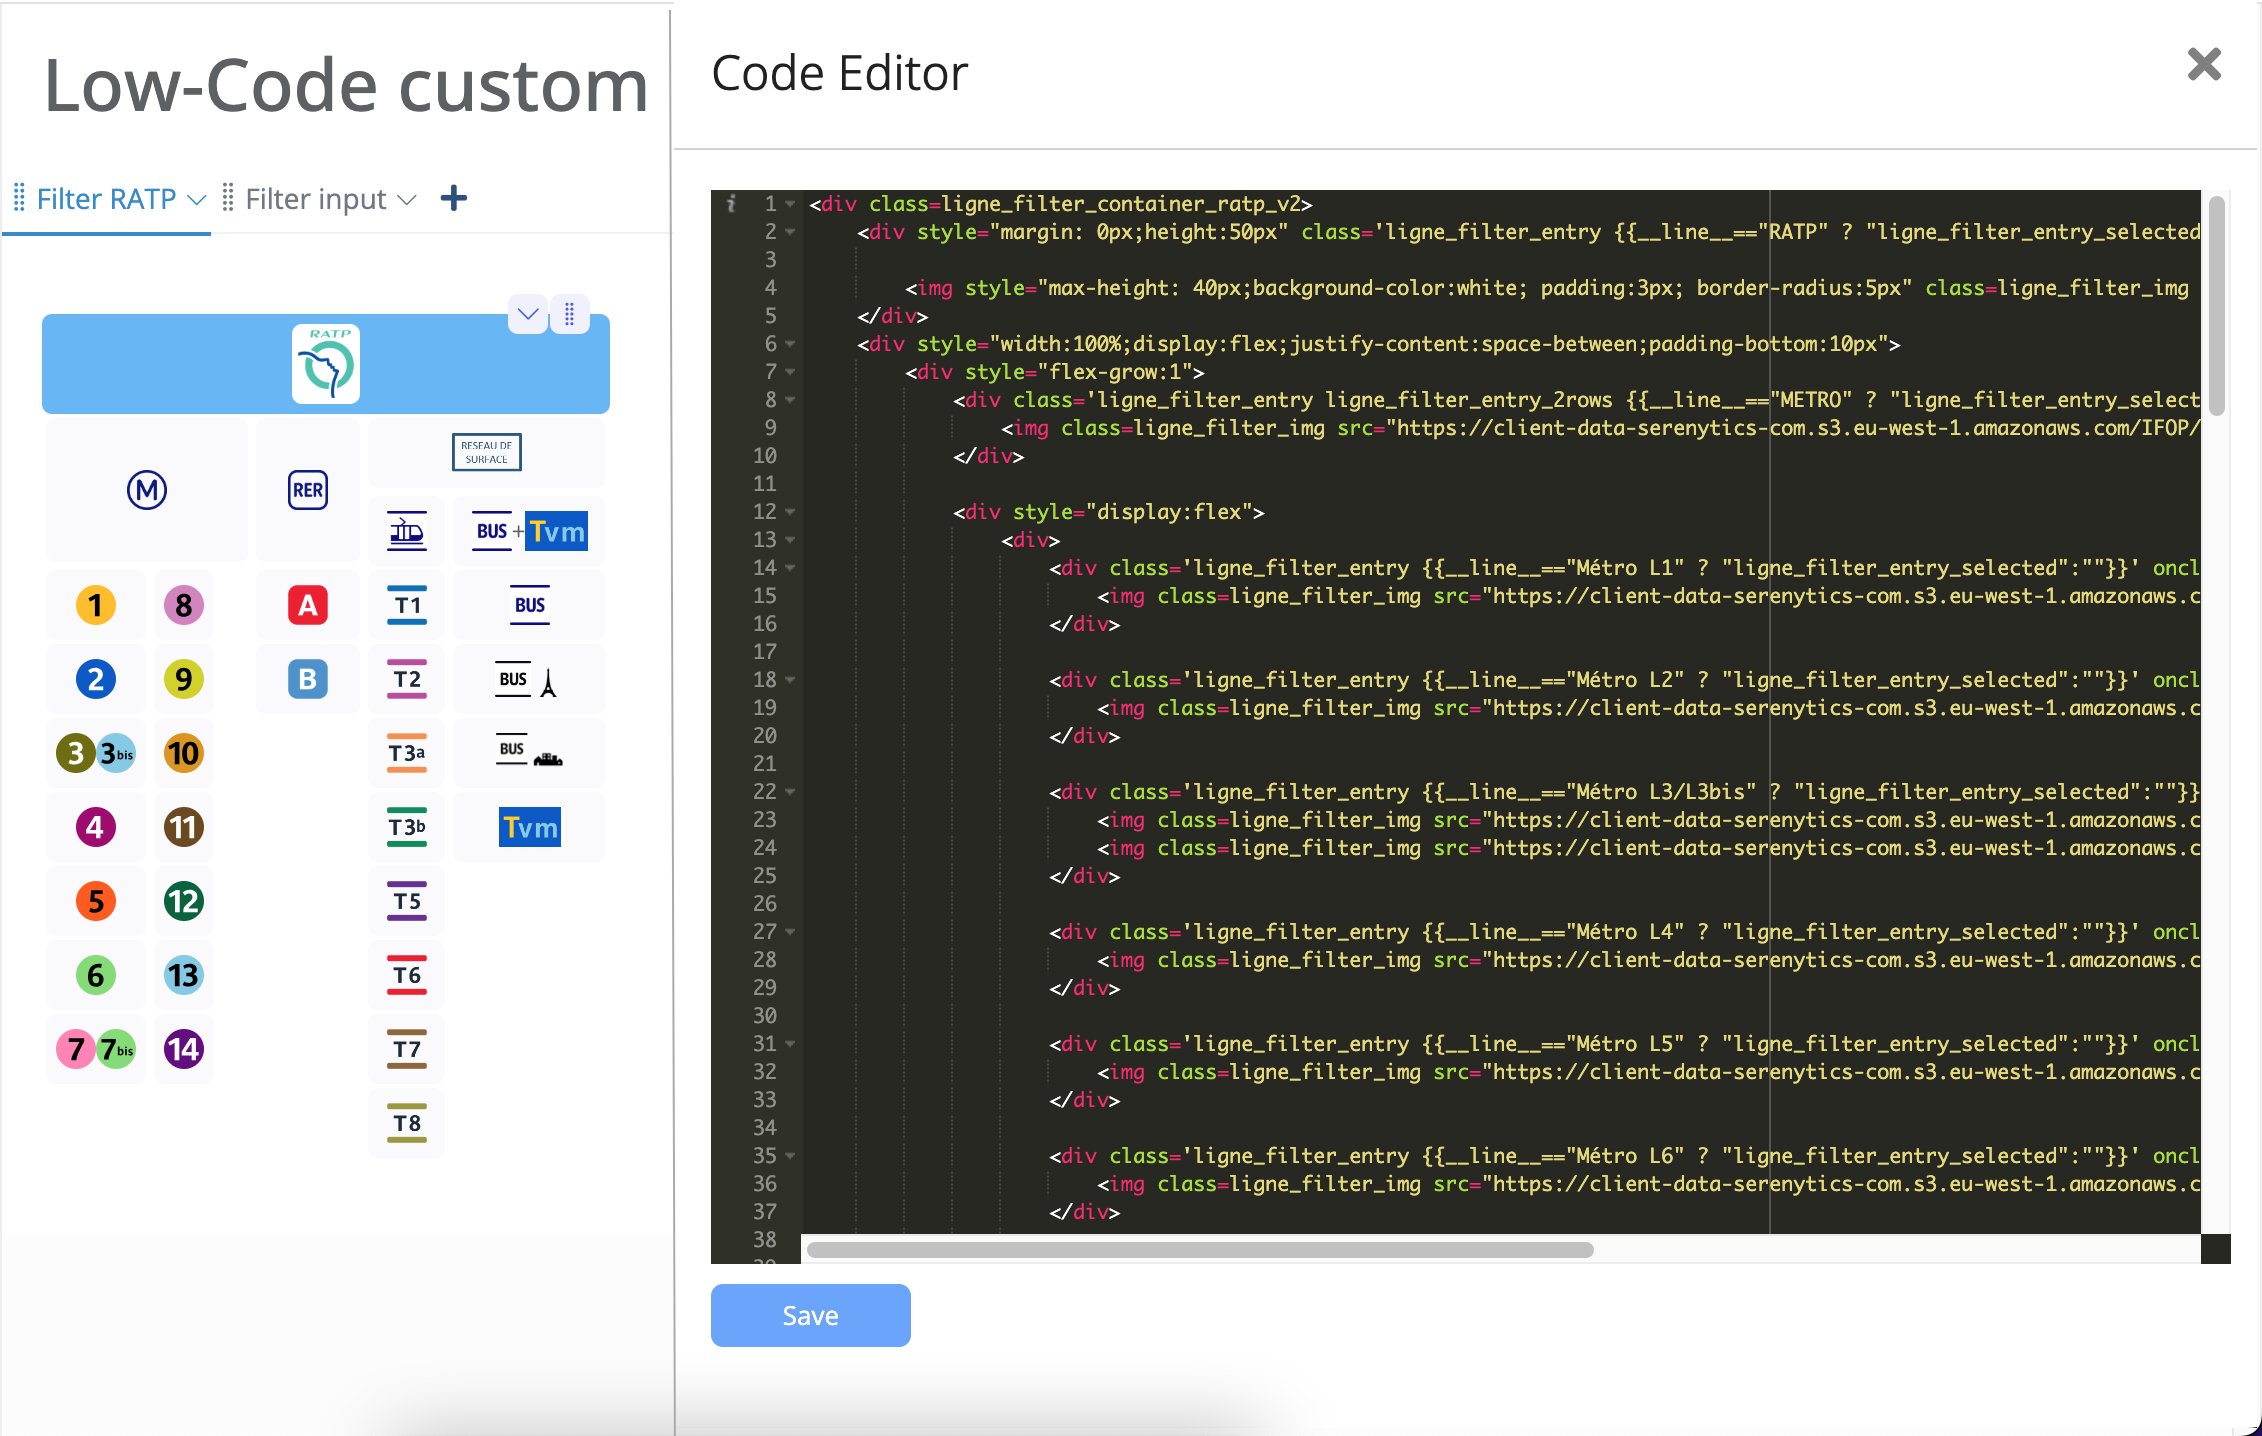Select the BUS + Tvm icon
2262x1436 pixels.
[x=530, y=531]
